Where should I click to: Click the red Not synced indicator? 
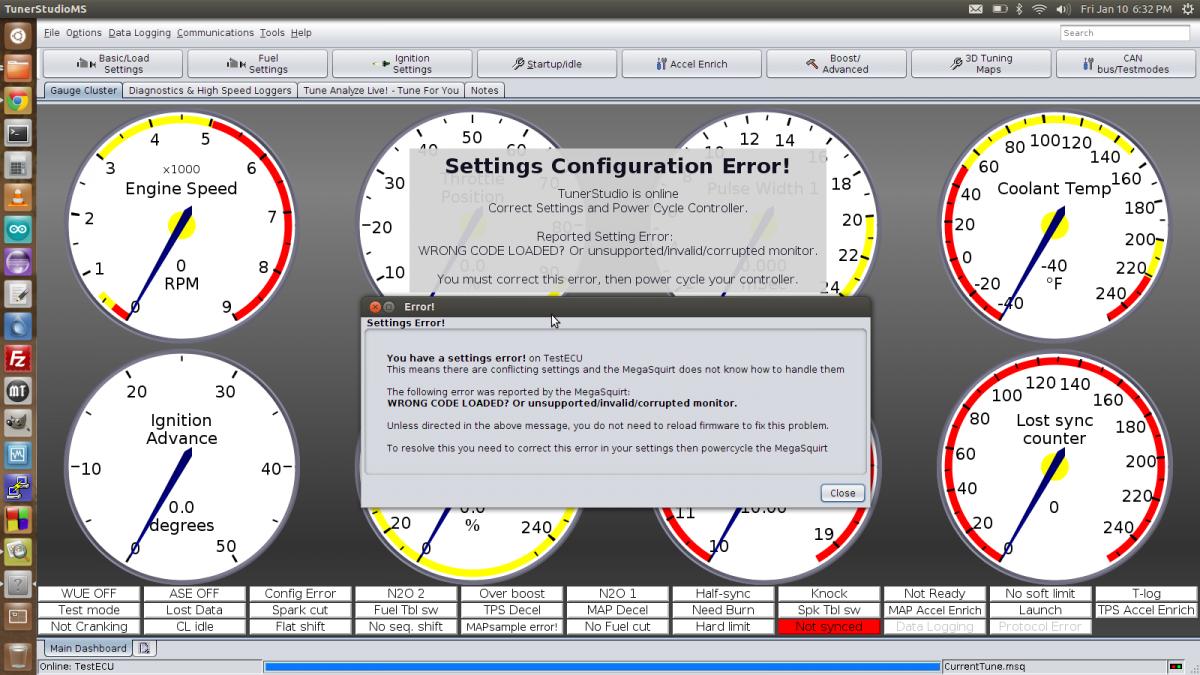click(828, 627)
